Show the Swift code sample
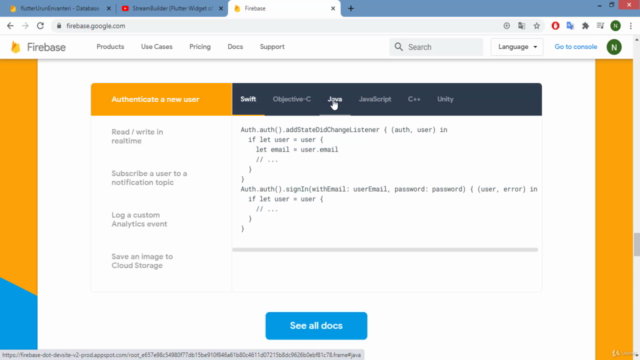 (248, 99)
